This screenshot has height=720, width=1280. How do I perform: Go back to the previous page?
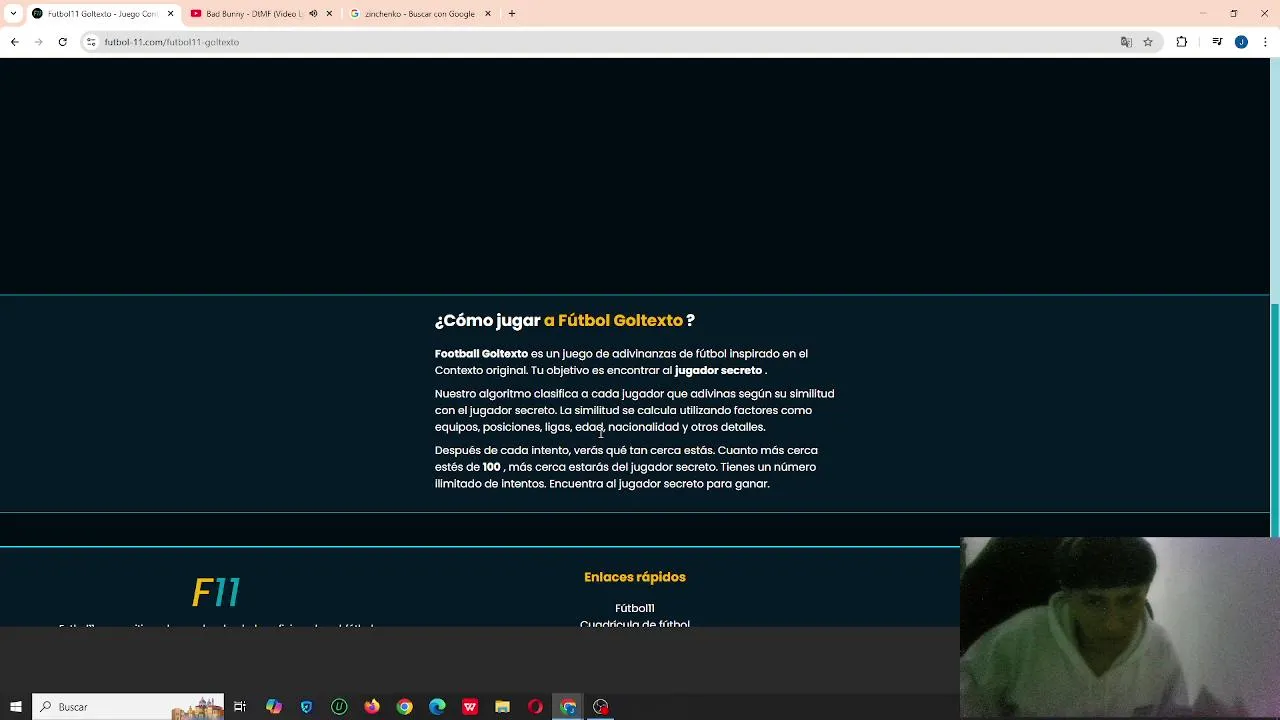(x=14, y=42)
